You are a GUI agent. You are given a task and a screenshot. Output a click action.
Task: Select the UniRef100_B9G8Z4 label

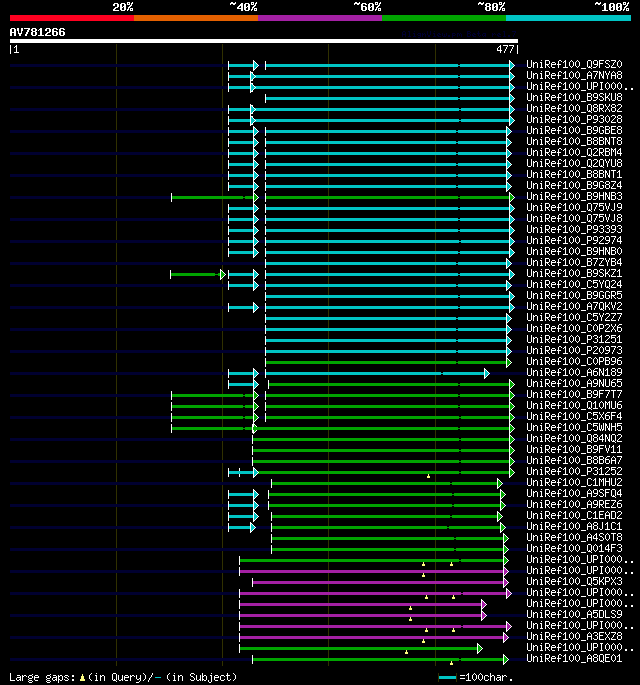point(574,185)
